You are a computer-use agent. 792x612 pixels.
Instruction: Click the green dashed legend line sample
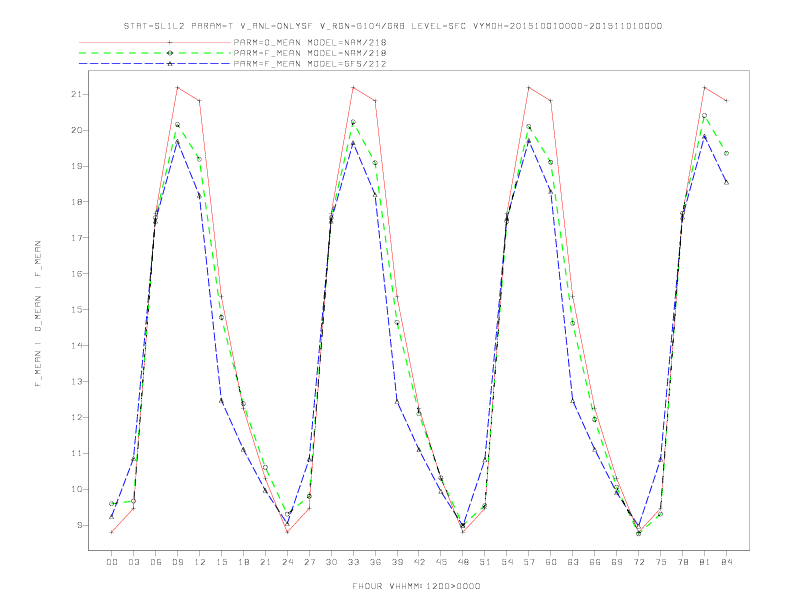(x=155, y=53)
